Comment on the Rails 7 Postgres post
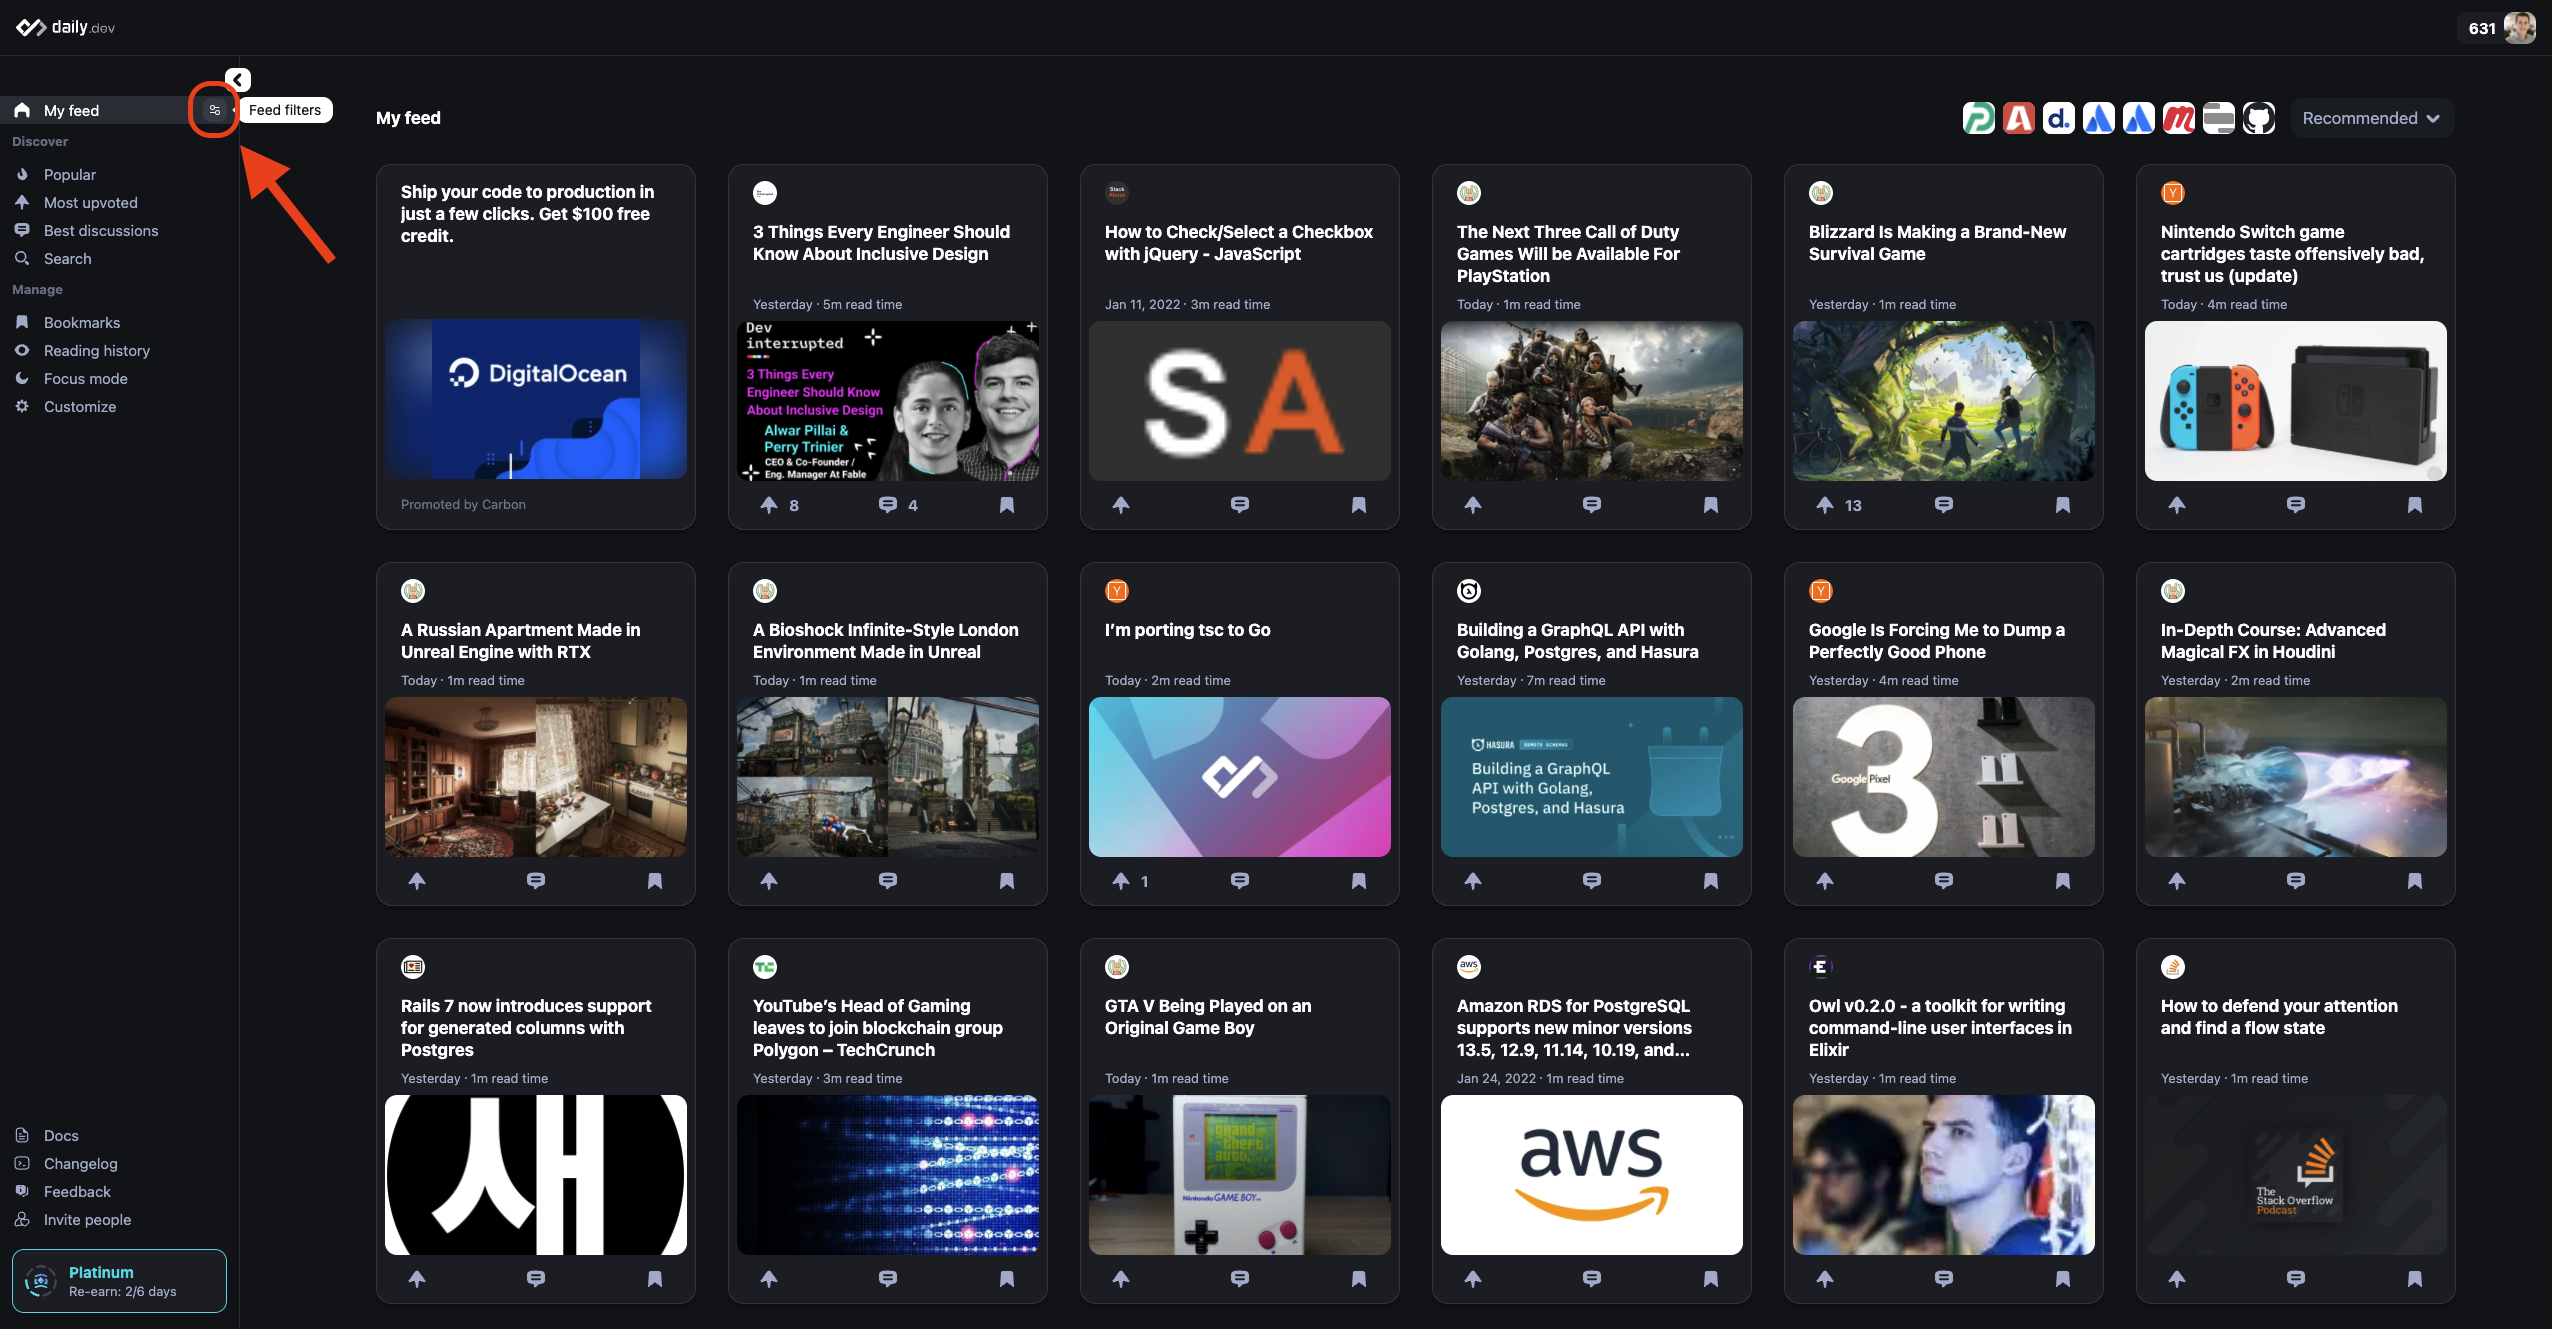This screenshot has width=2552, height=1329. pyautogui.click(x=536, y=1279)
